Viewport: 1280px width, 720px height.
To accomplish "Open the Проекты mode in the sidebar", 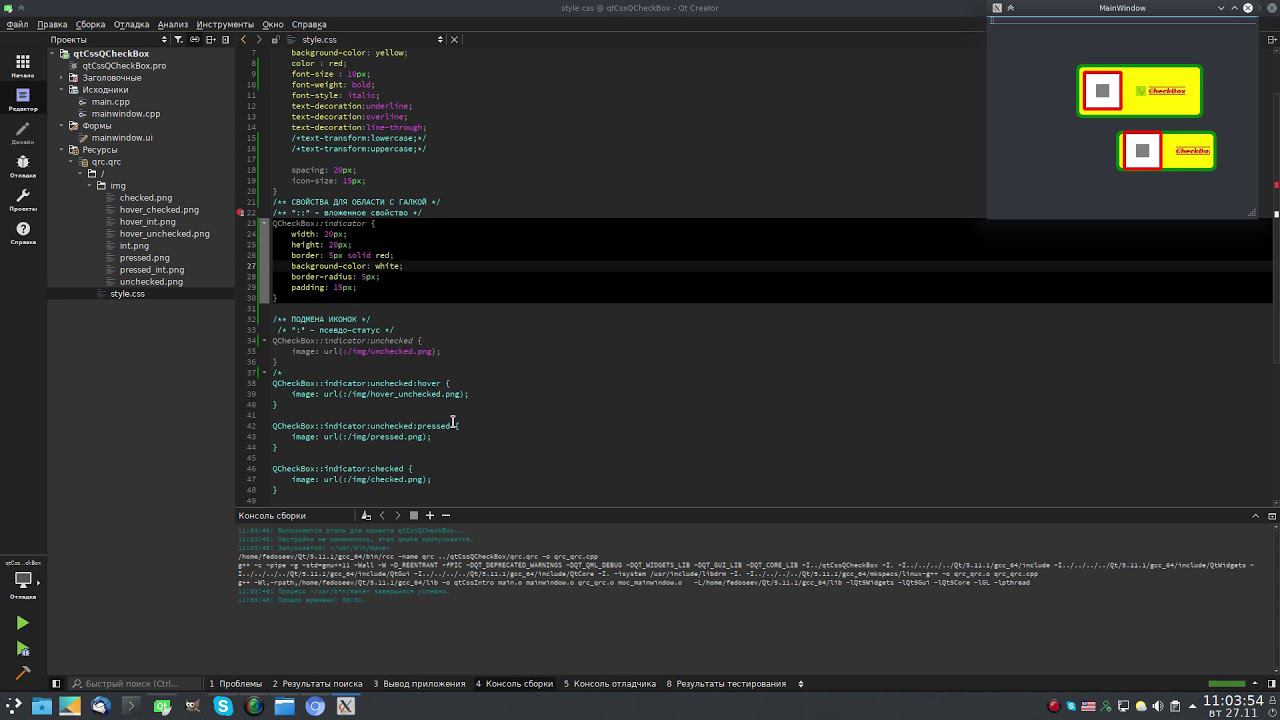I will [23, 200].
